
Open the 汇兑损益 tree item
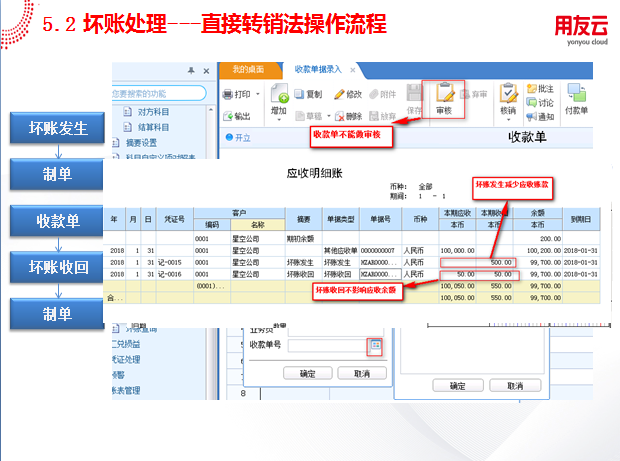(126, 344)
